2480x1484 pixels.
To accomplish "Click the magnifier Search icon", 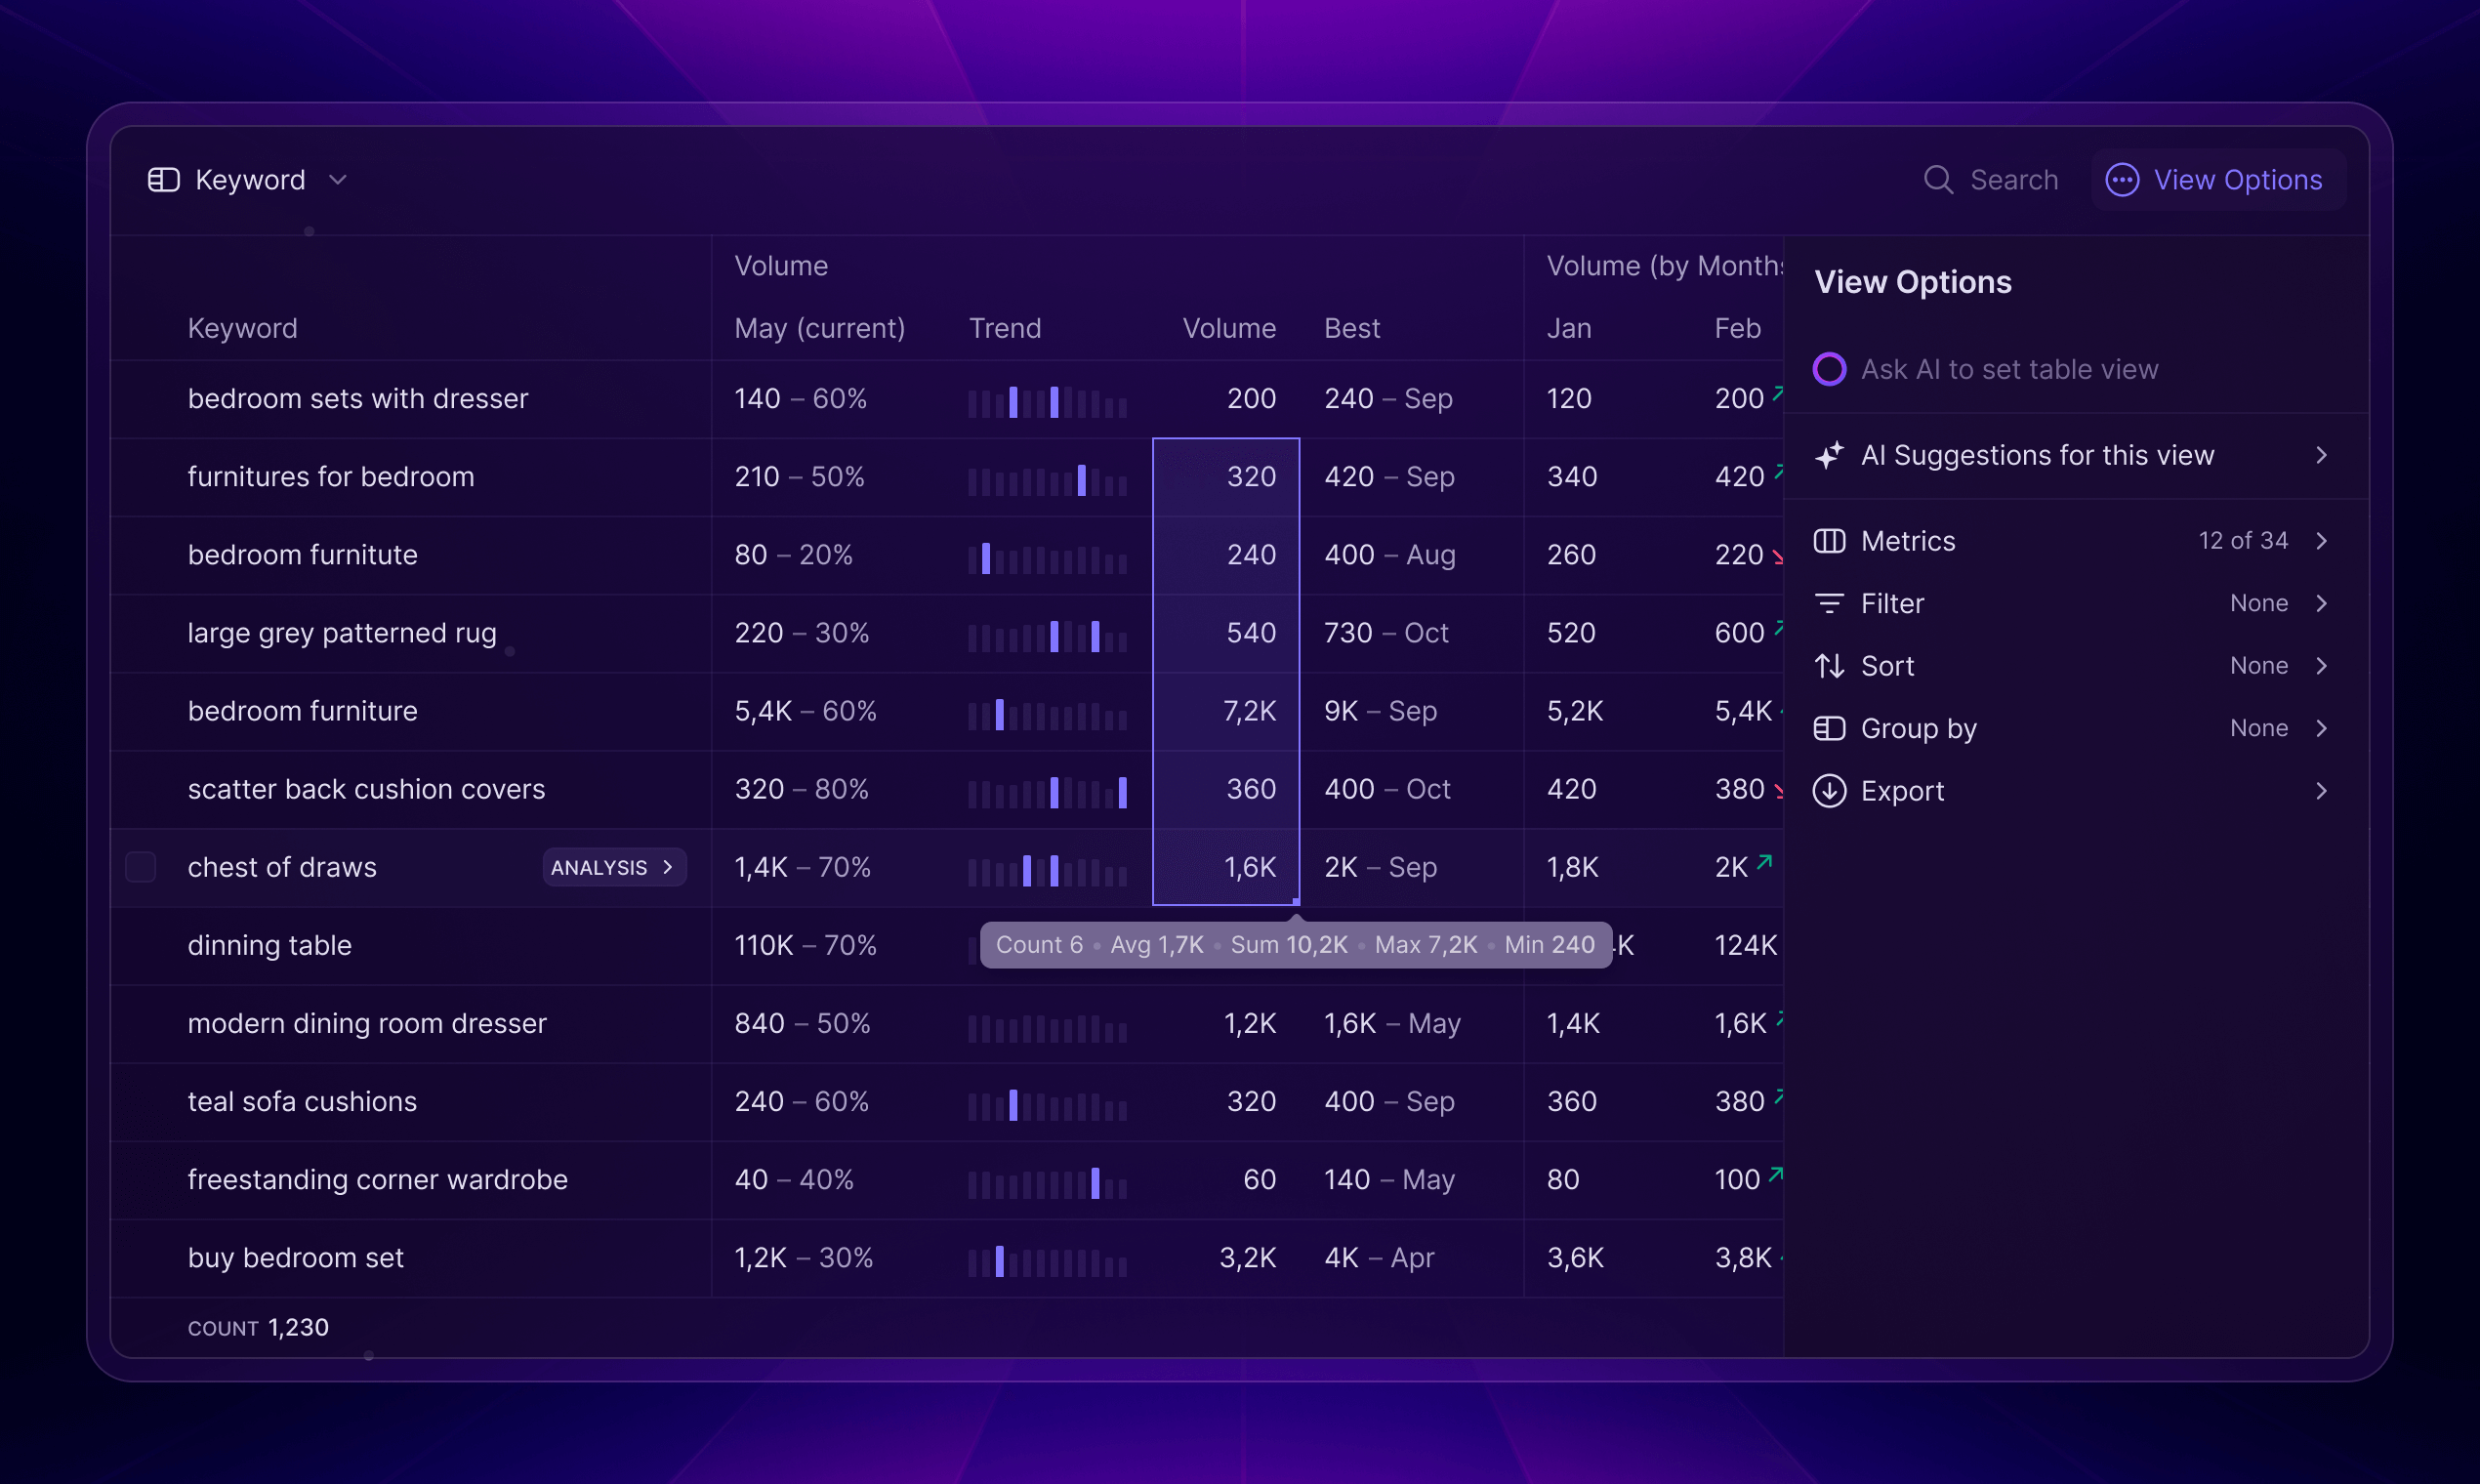I will tap(1937, 180).
